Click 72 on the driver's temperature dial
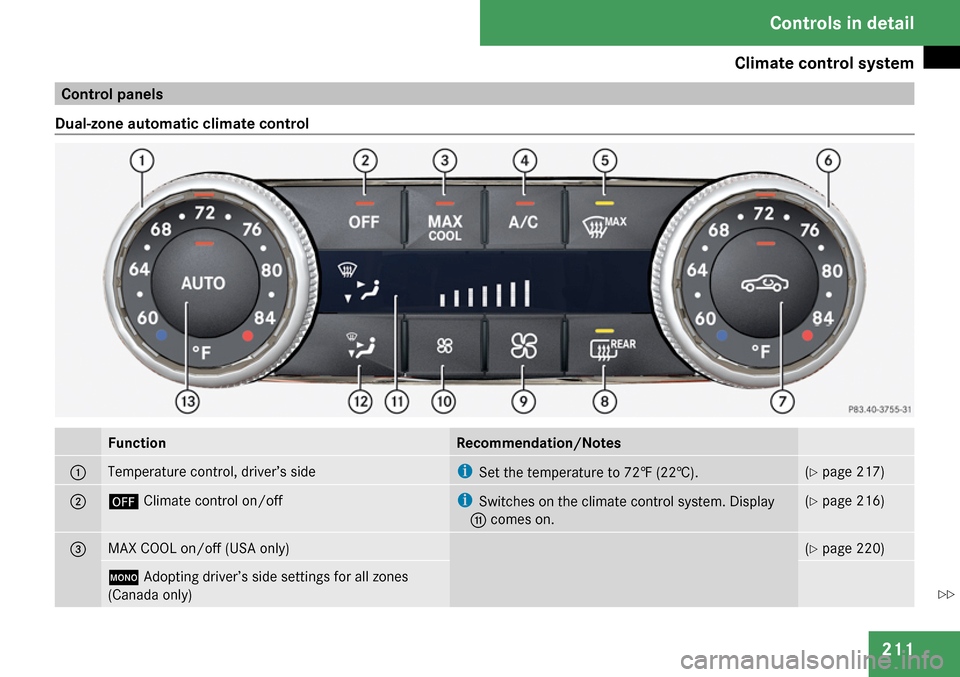The width and height of the screenshot is (960, 677). [205, 212]
